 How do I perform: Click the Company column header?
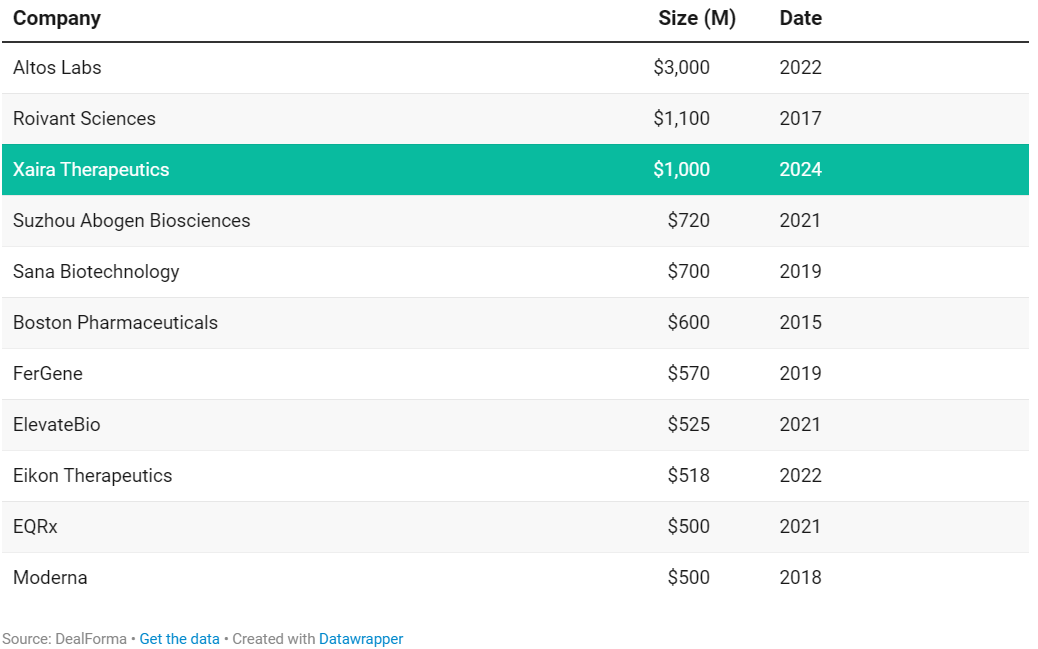coord(57,18)
